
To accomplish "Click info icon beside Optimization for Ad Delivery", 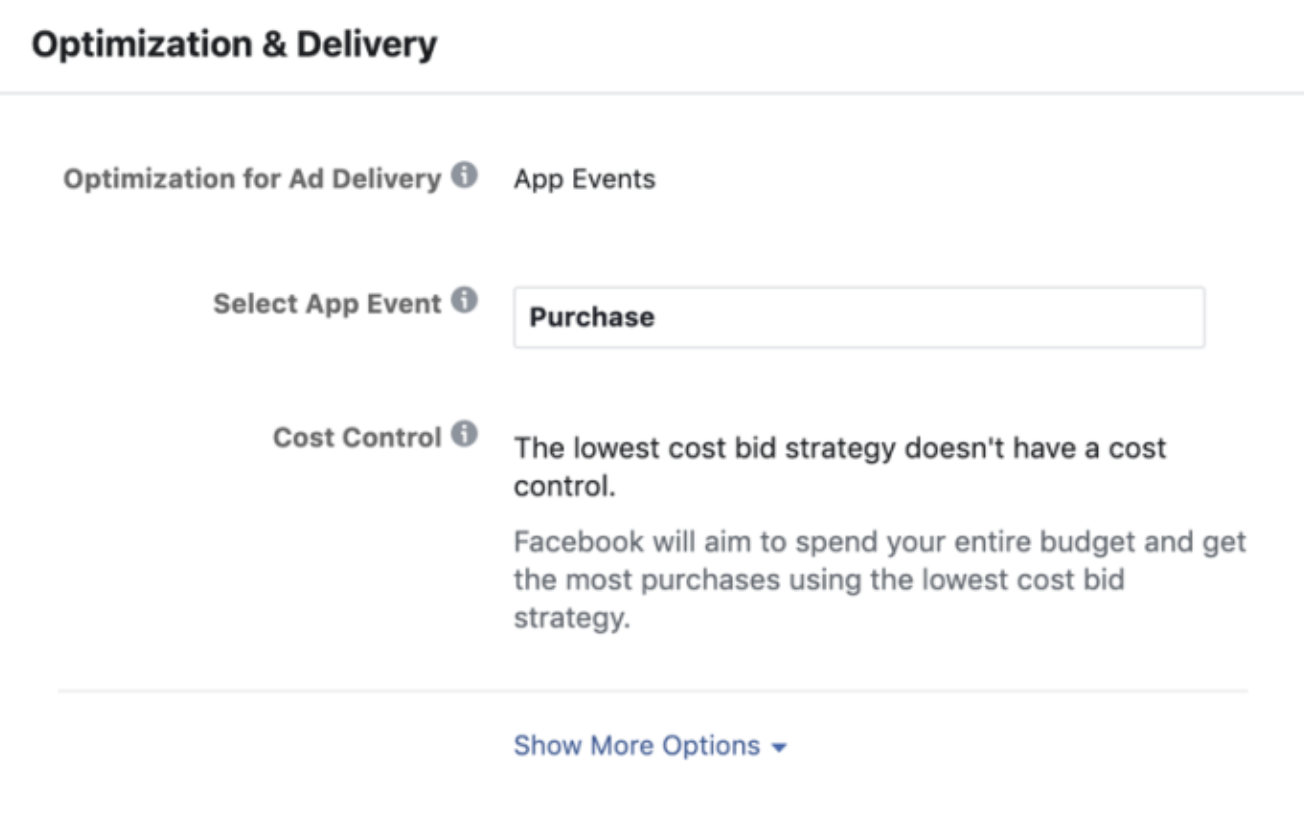I will pos(463,176).
